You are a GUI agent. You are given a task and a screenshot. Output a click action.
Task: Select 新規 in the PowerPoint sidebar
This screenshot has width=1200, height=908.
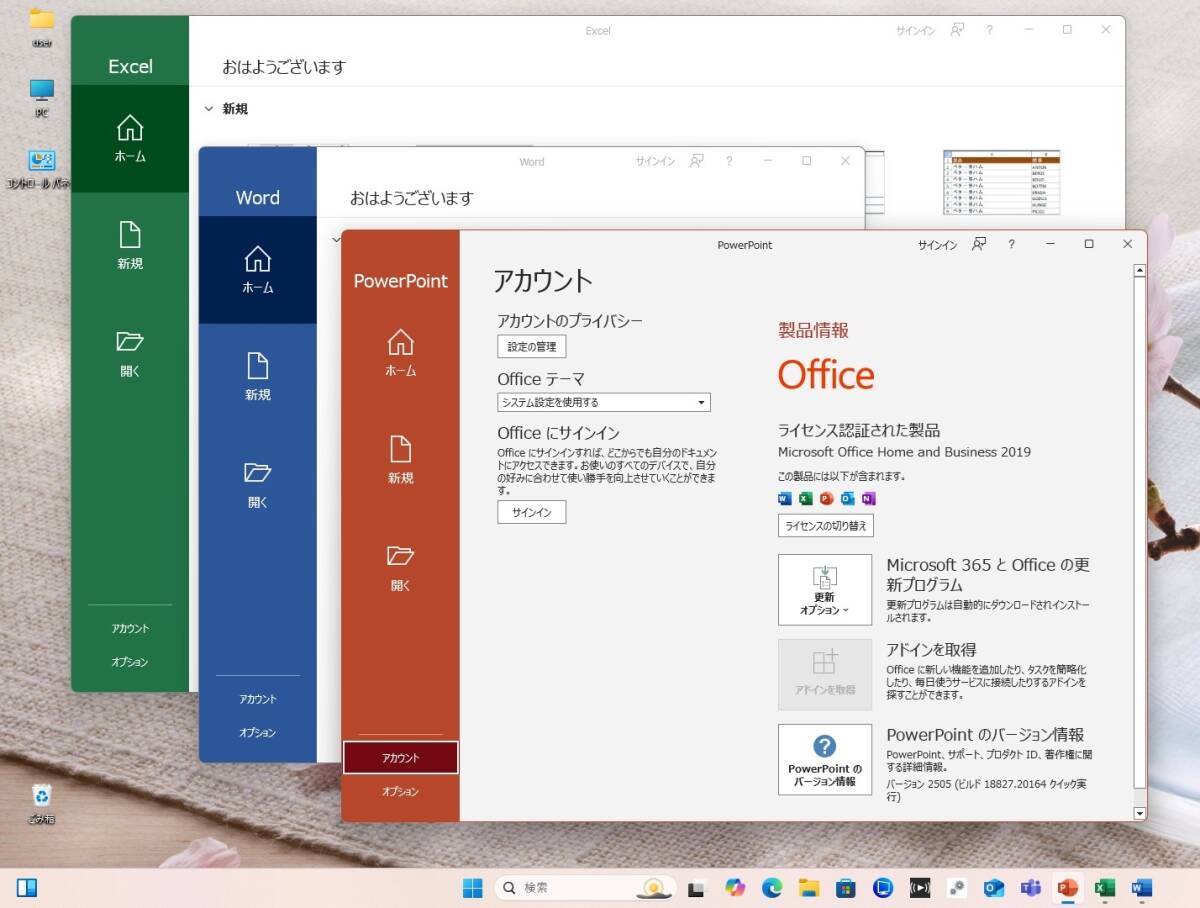point(400,461)
